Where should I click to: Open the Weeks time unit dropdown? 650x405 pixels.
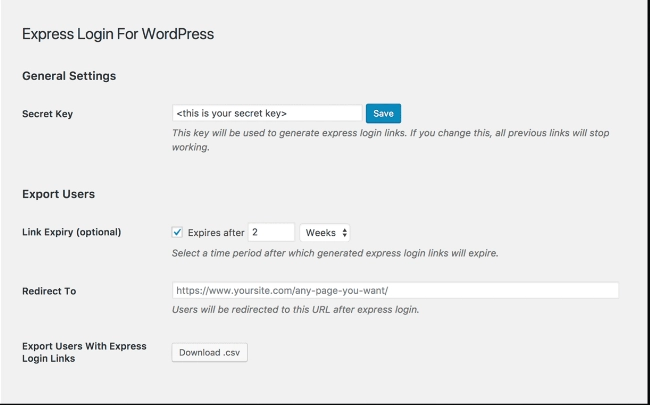click(325, 233)
